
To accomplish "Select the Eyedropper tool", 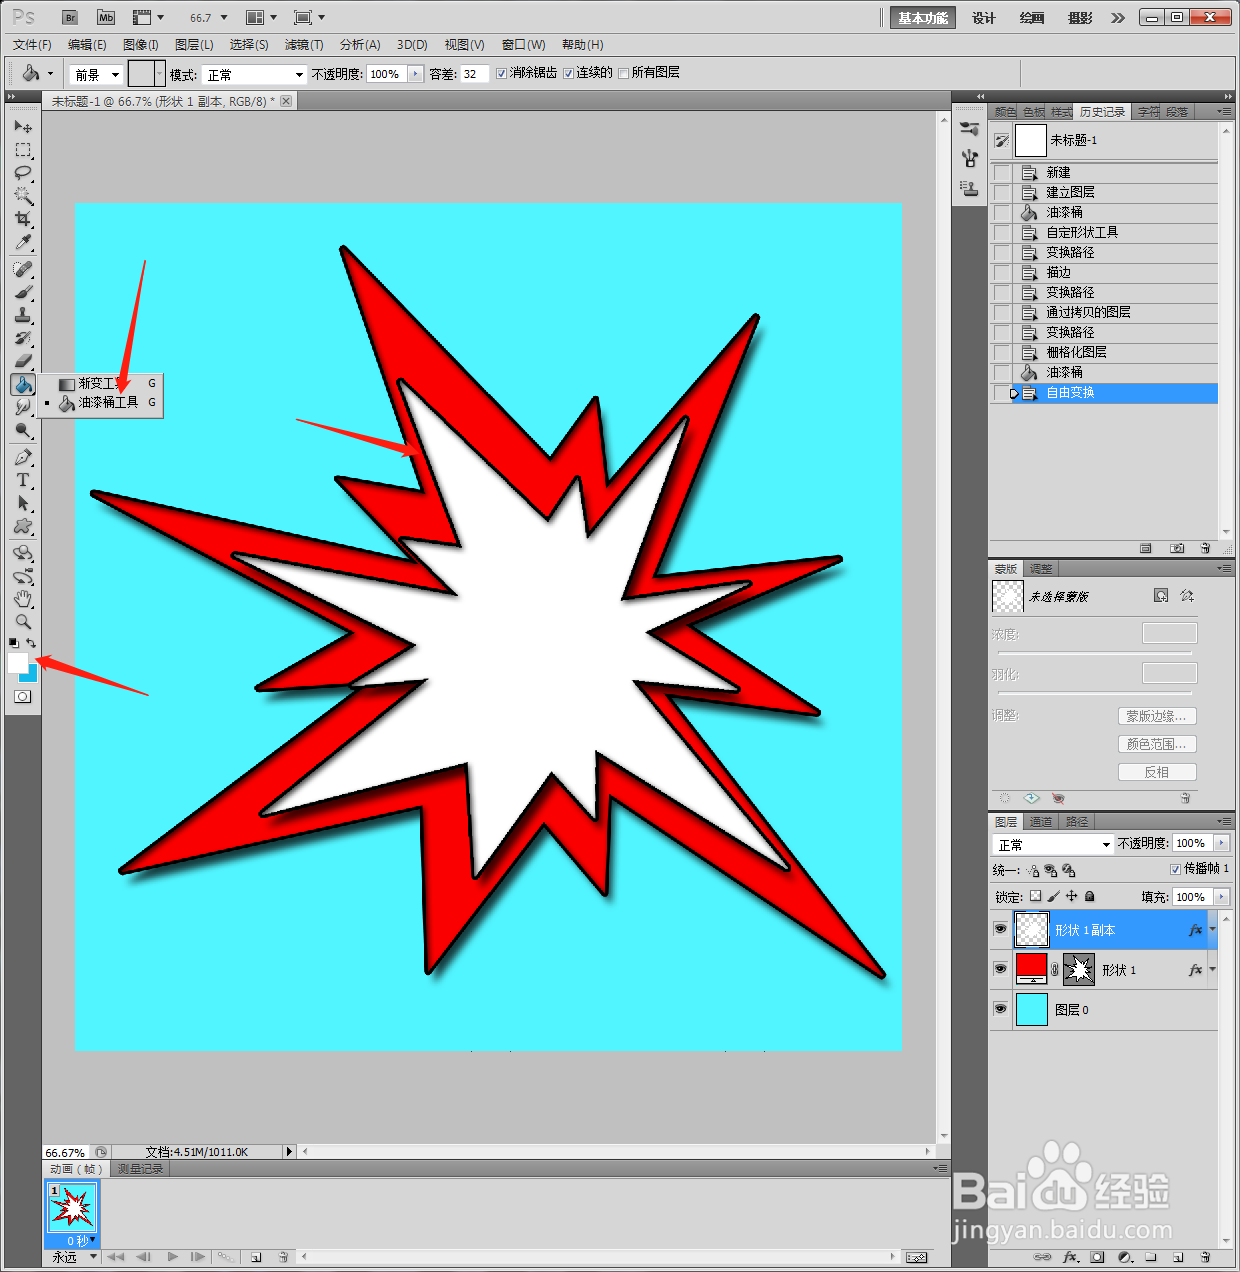I will pyautogui.click(x=23, y=242).
